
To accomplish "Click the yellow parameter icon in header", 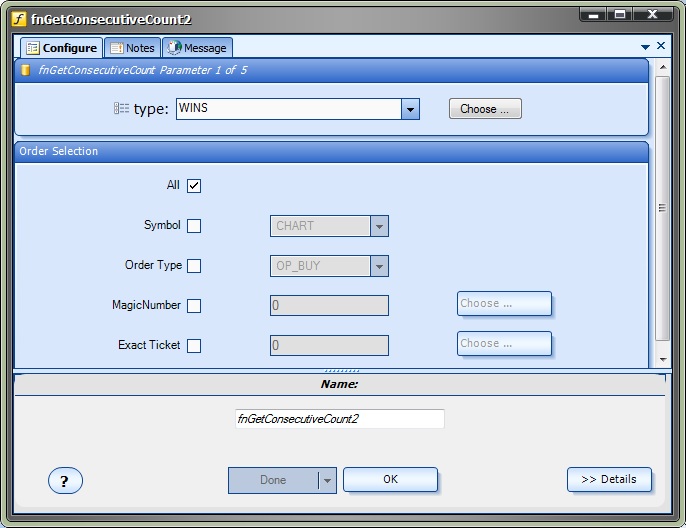I will point(25,70).
